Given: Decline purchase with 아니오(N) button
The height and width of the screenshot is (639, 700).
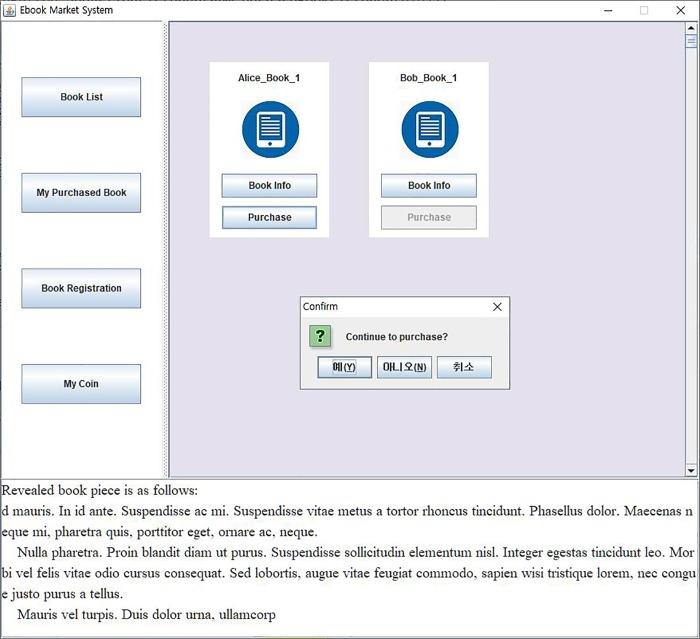Looking at the screenshot, I should pos(404,368).
